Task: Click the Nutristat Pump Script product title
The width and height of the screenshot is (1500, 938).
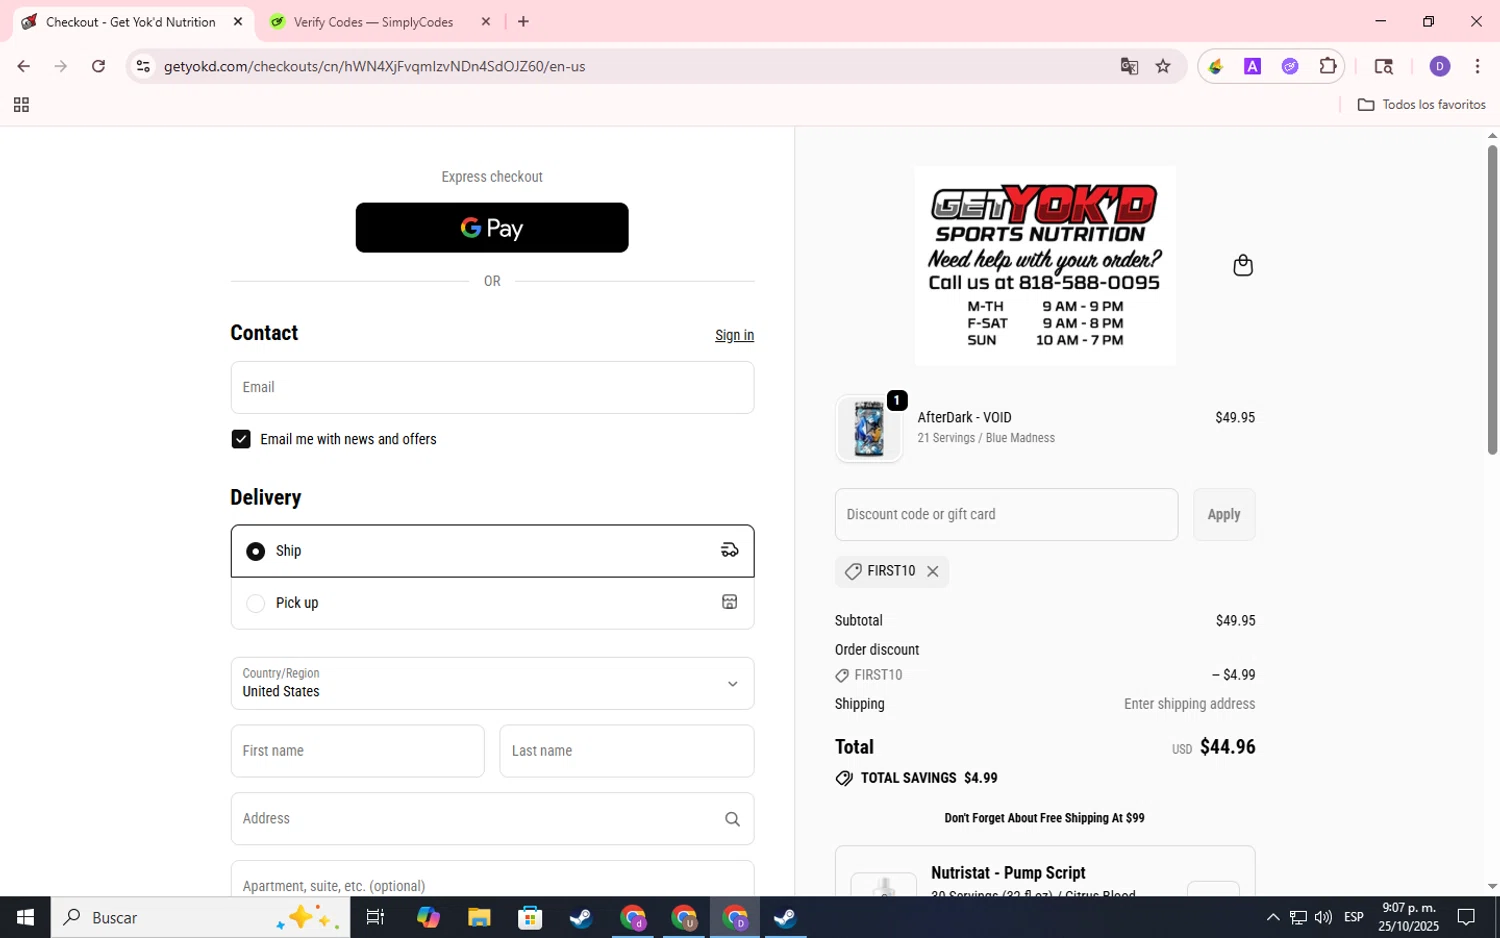Action: [1008, 873]
